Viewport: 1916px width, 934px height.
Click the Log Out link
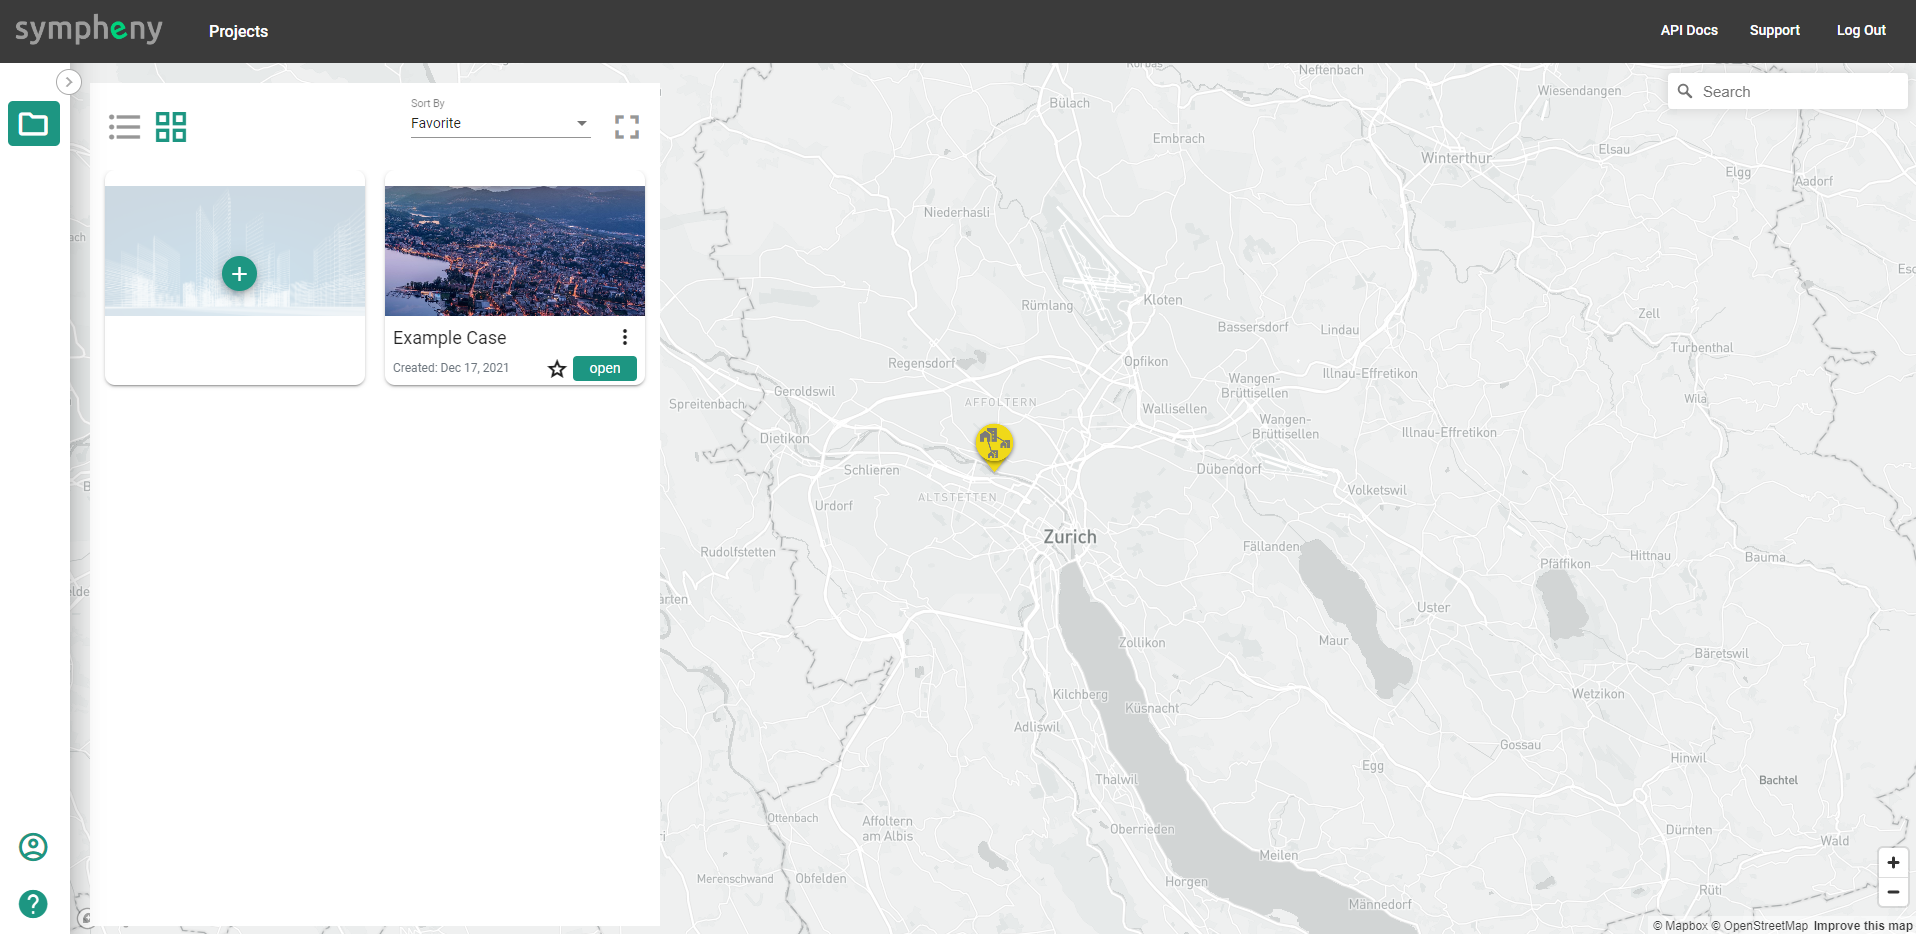tap(1861, 30)
